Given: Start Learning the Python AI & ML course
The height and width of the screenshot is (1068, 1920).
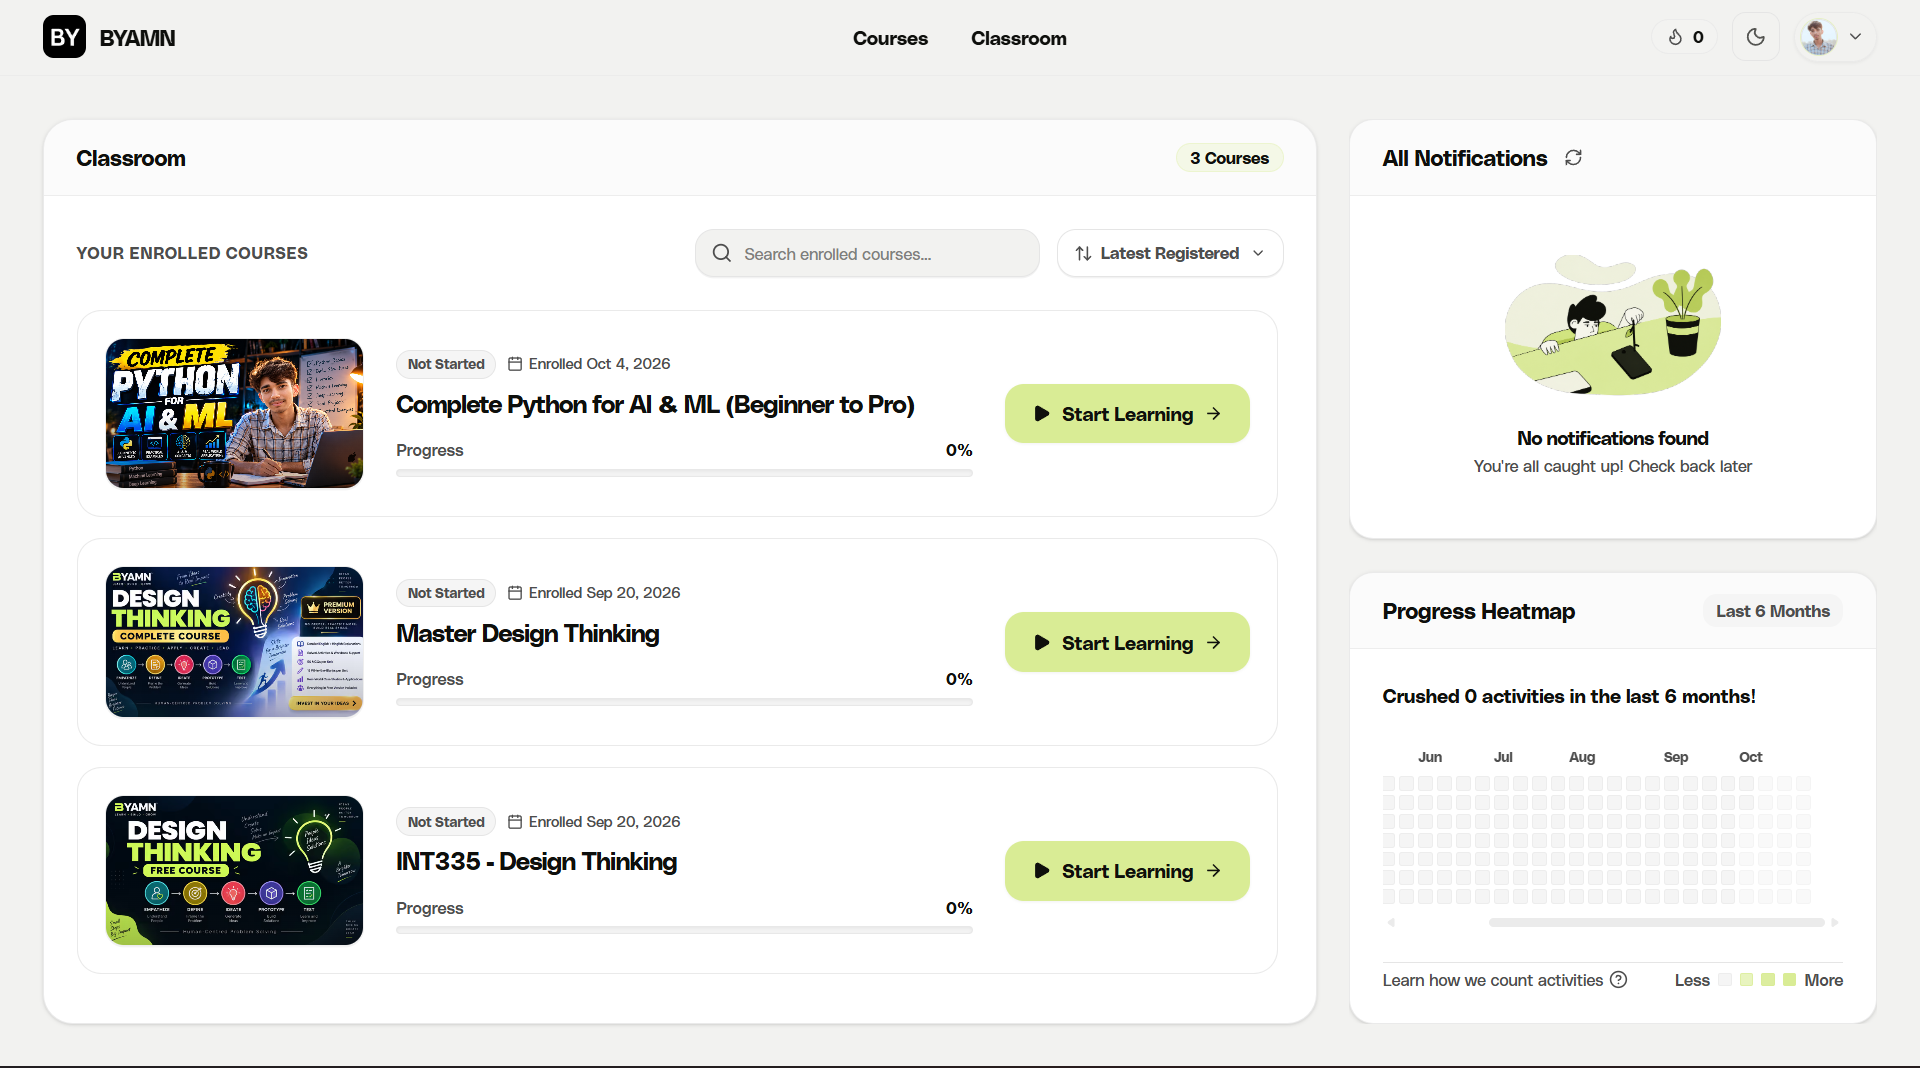Looking at the screenshot, I should tap(1127, 414).
